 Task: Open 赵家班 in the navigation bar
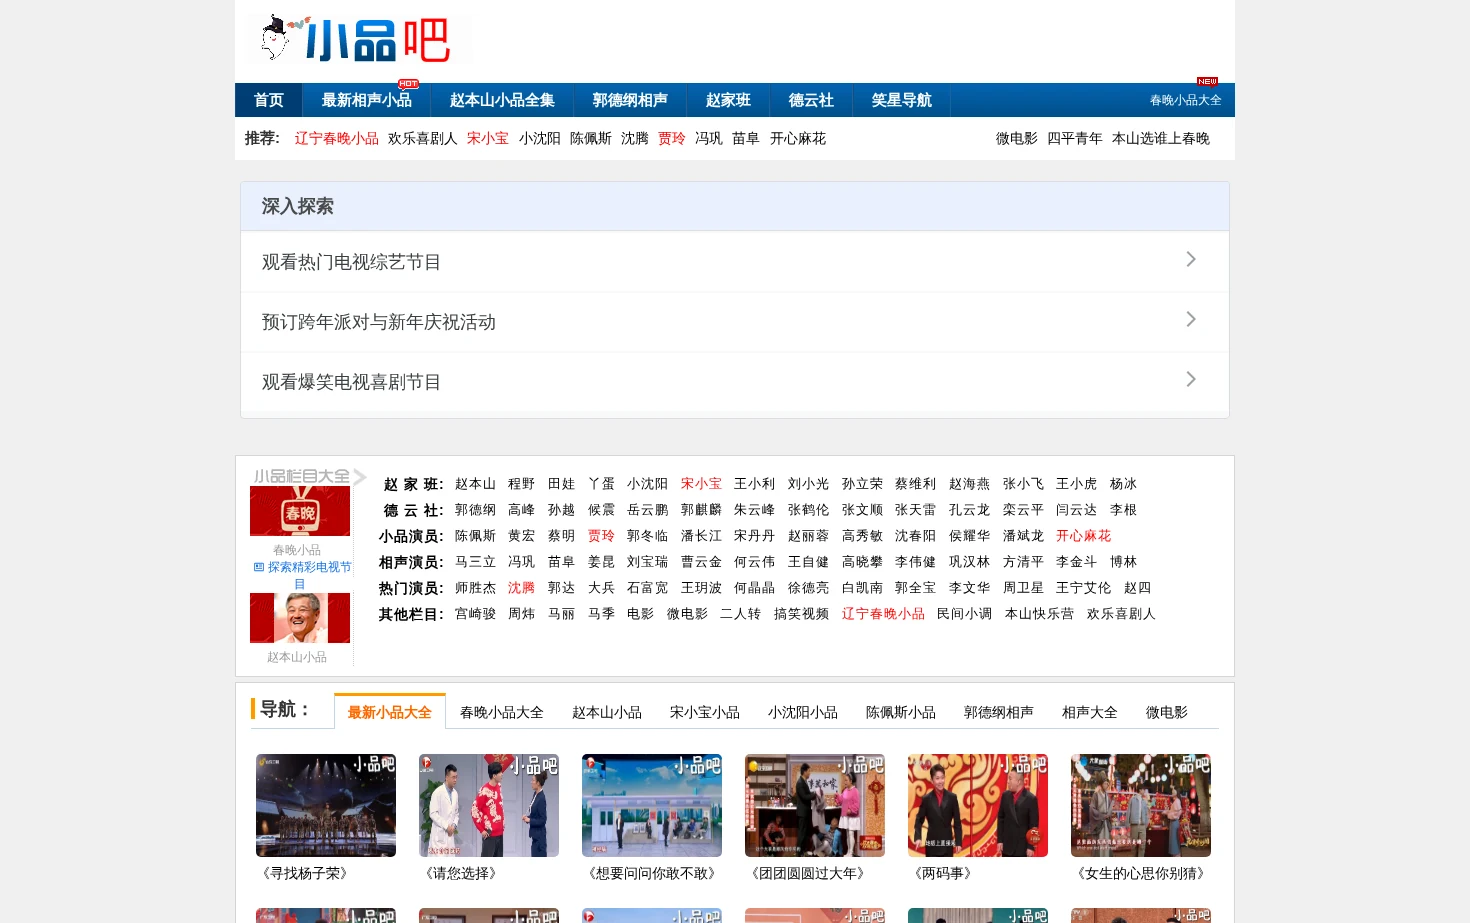(x=728, y=100)
